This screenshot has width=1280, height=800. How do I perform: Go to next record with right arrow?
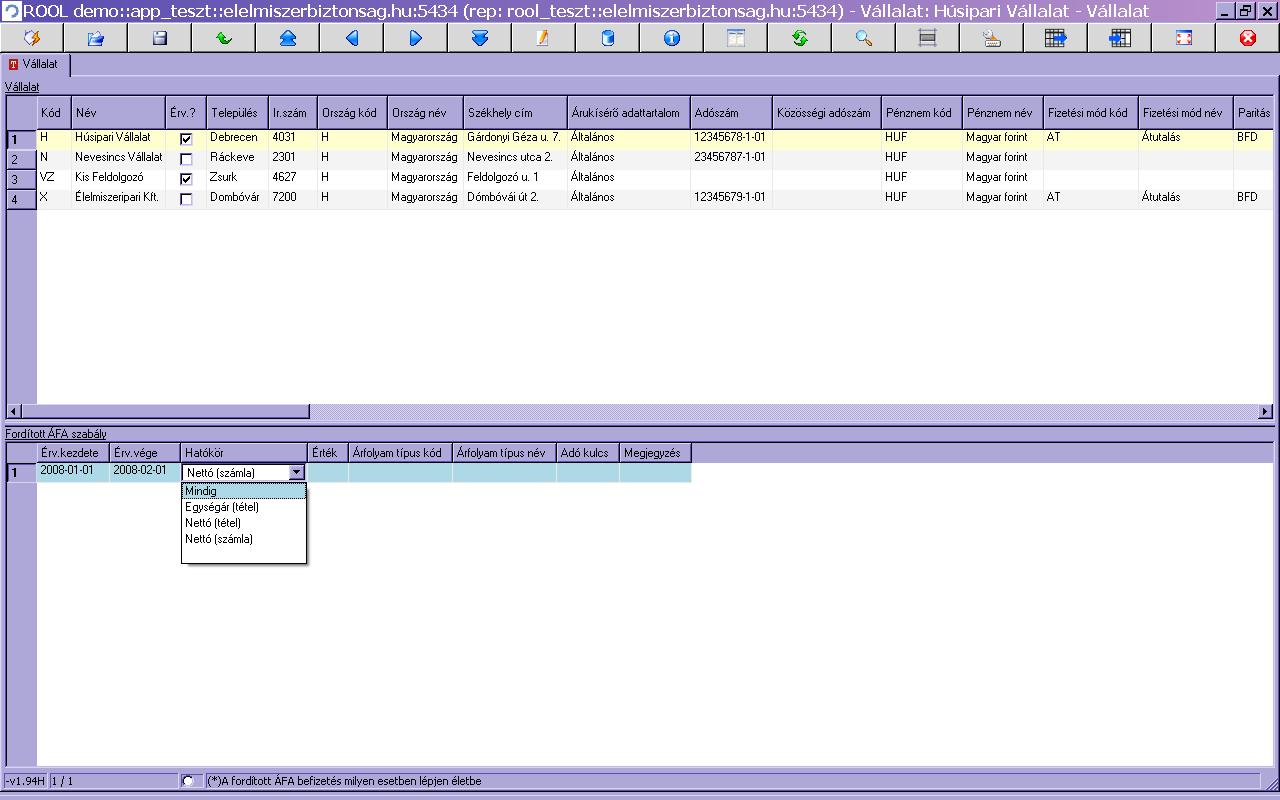click(x=416, y=38)
